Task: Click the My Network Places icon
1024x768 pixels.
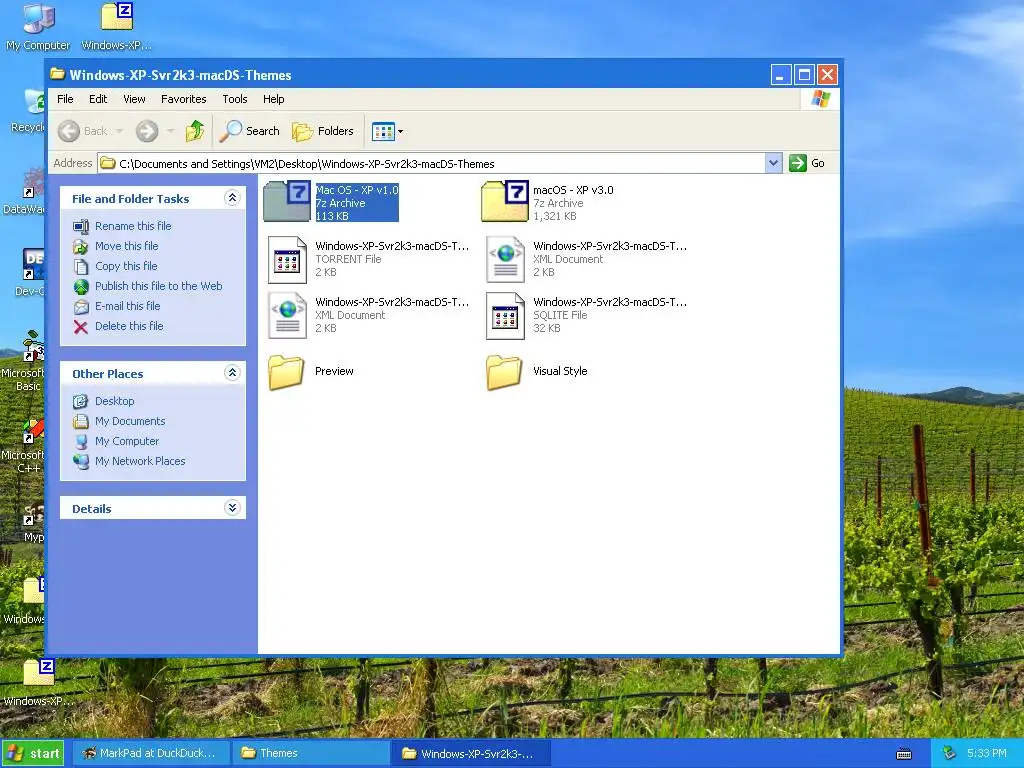Action: coord(81,461)
